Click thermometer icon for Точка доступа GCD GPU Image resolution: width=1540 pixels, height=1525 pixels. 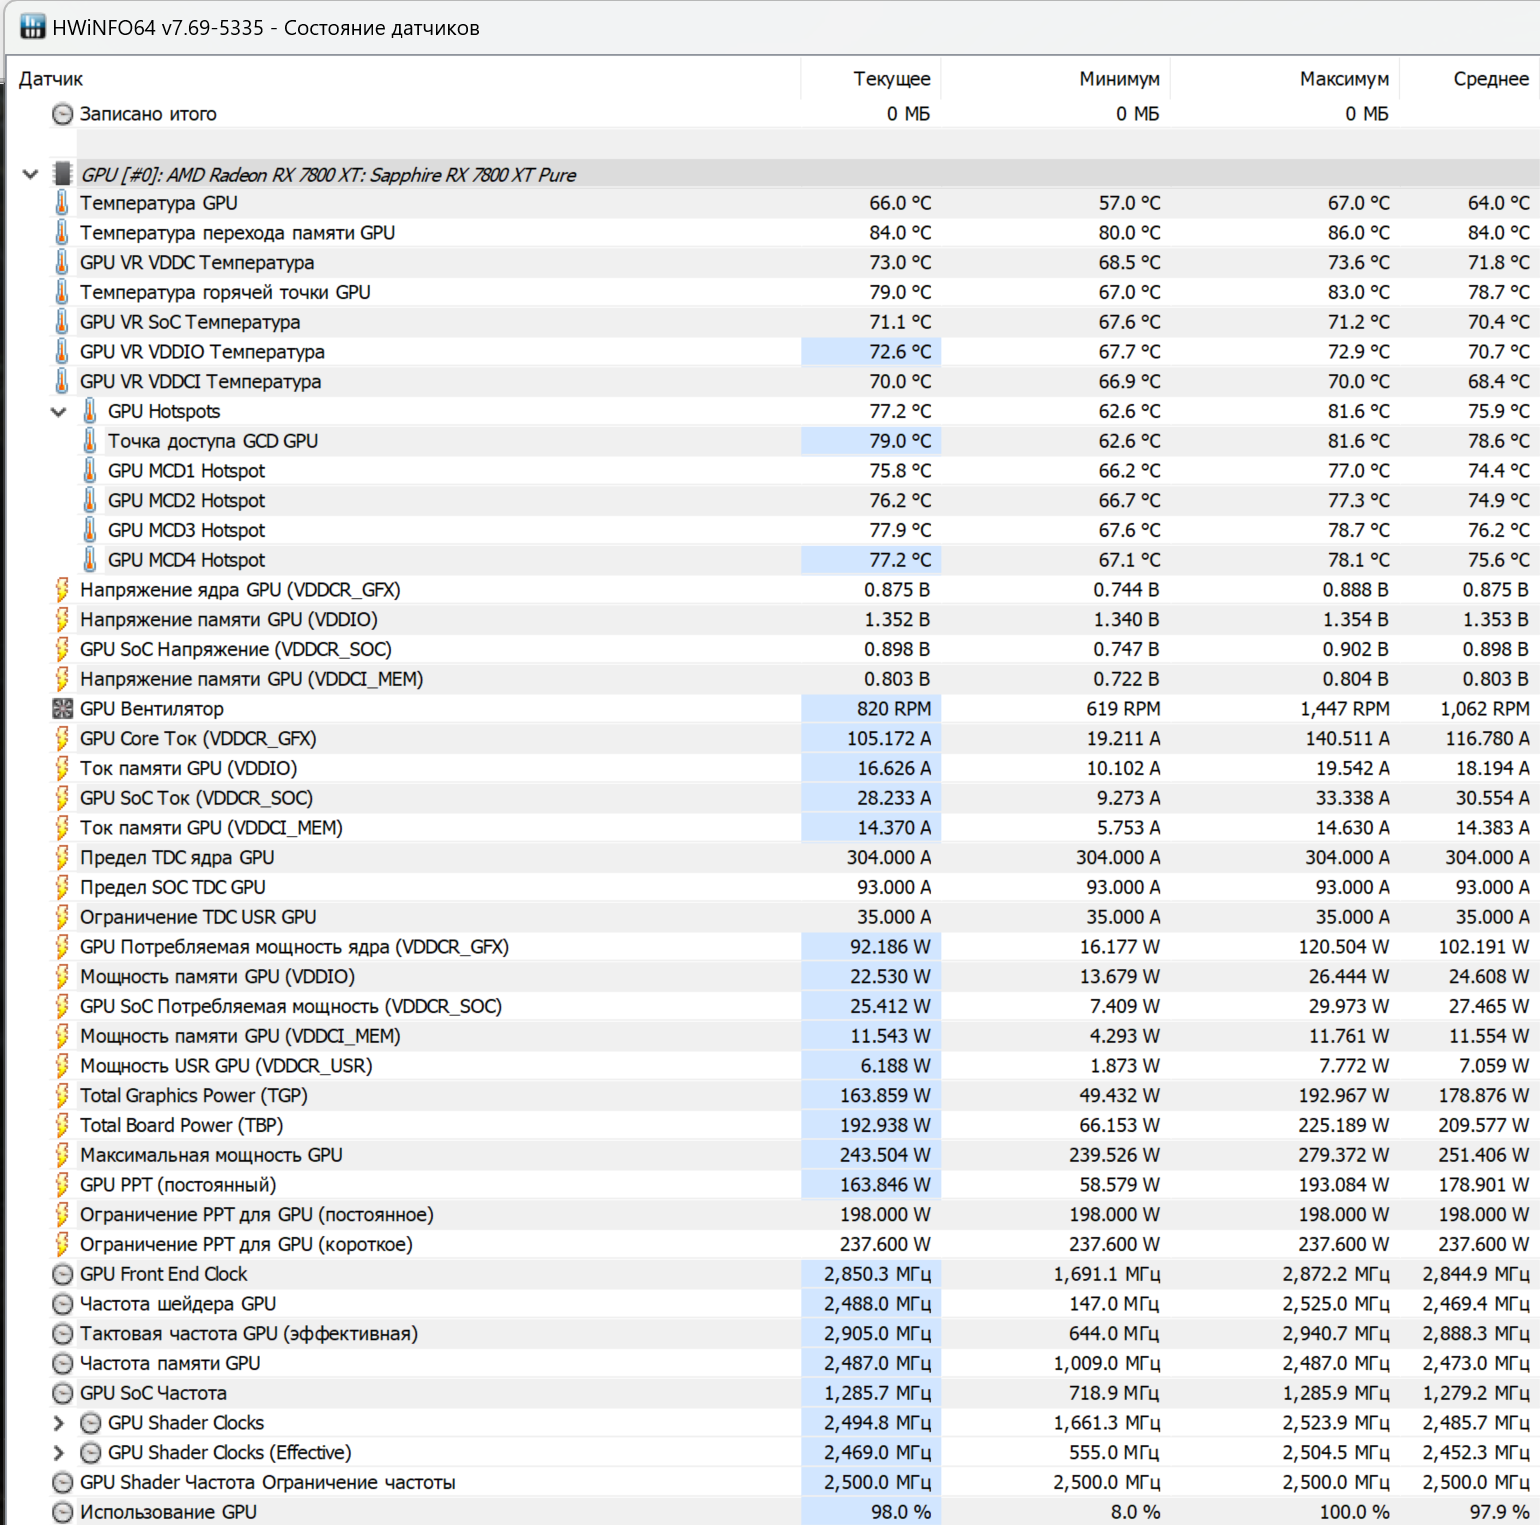point(90,441)
